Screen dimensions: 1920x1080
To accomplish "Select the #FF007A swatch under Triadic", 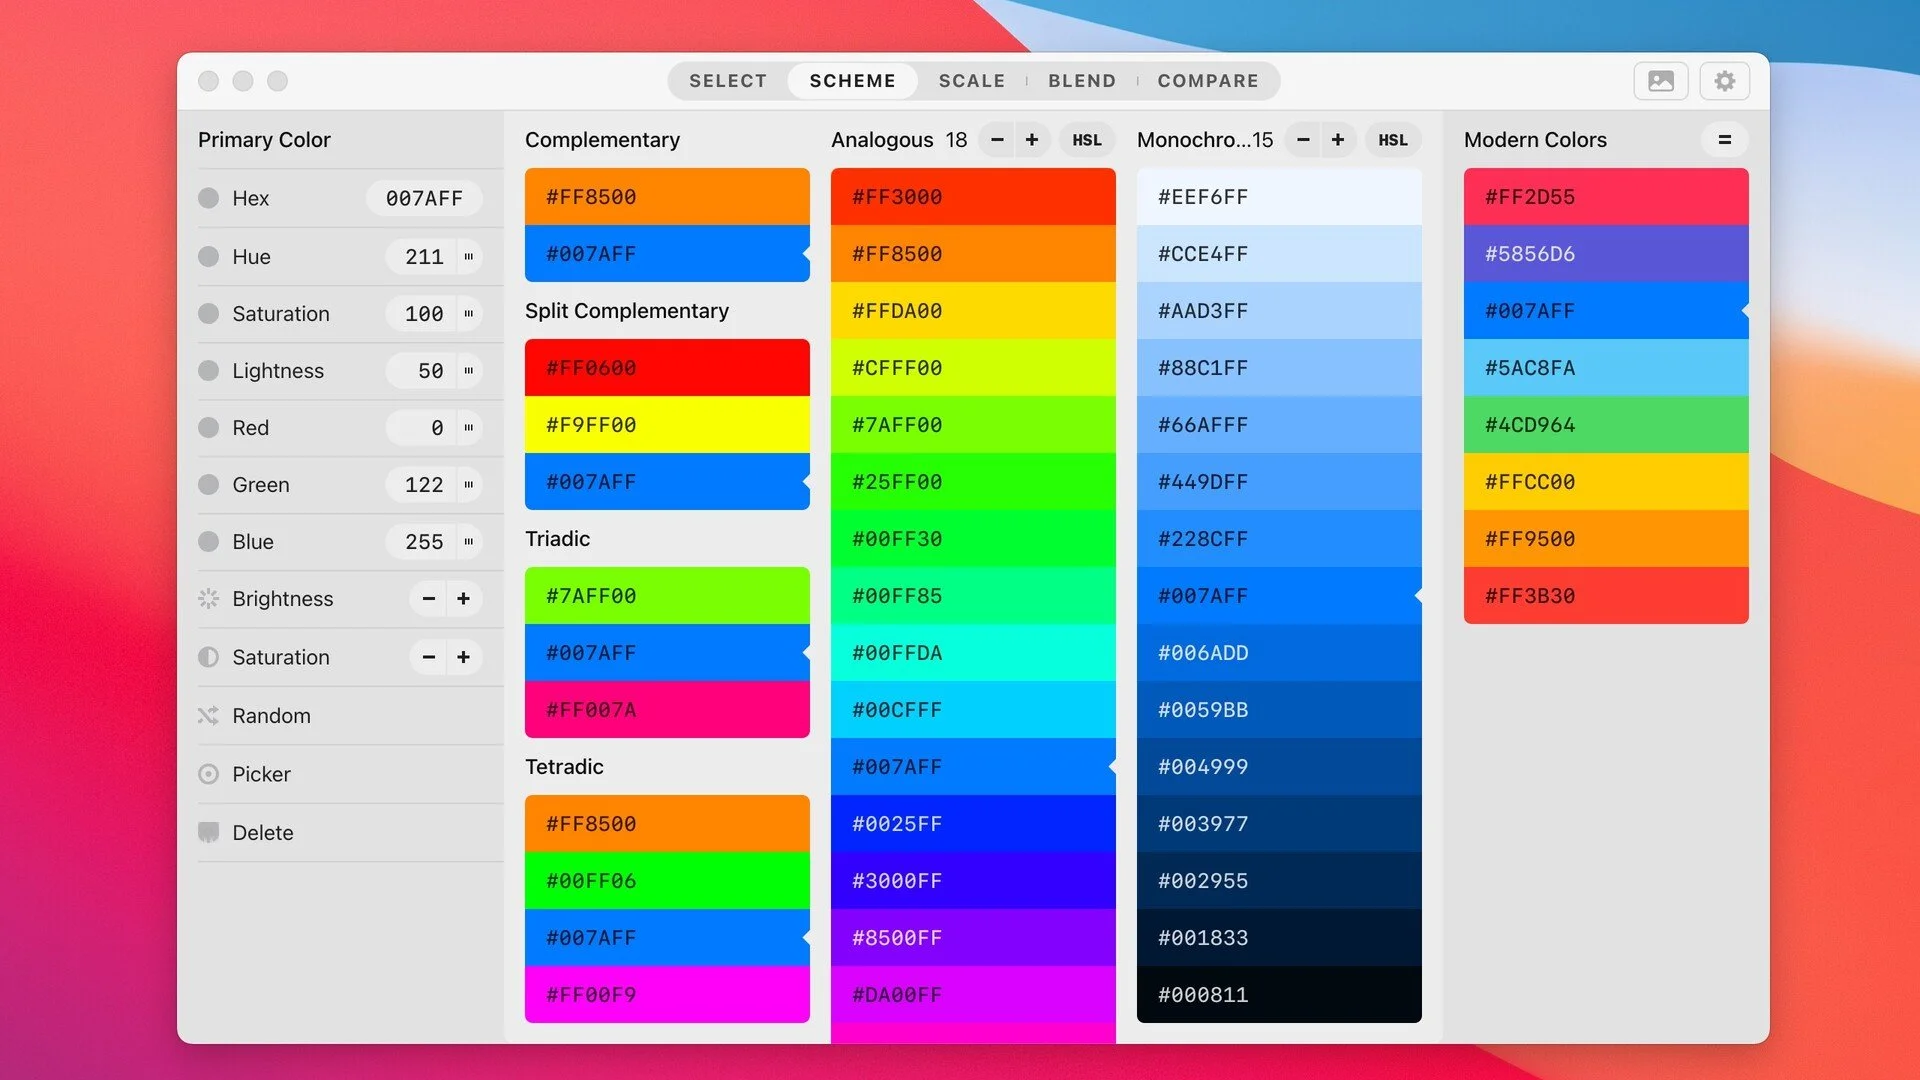I will [667, 709].
